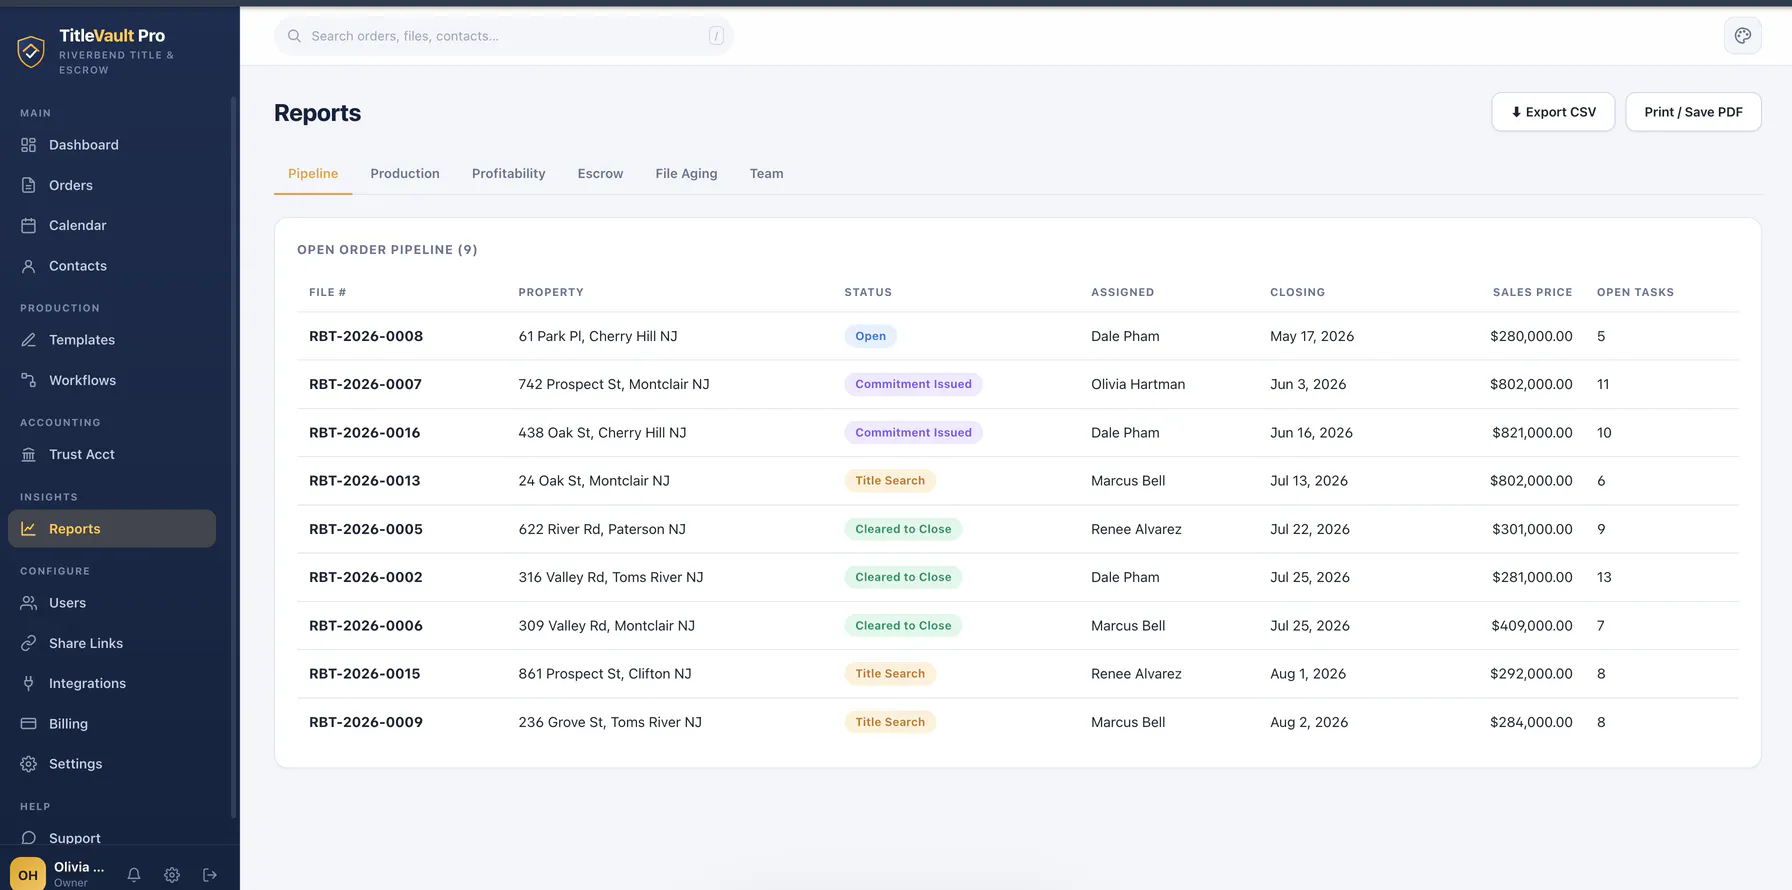Click Print / Save PDF button
The height and width of the screenshot is (890, 1792).
[1693, 112]
